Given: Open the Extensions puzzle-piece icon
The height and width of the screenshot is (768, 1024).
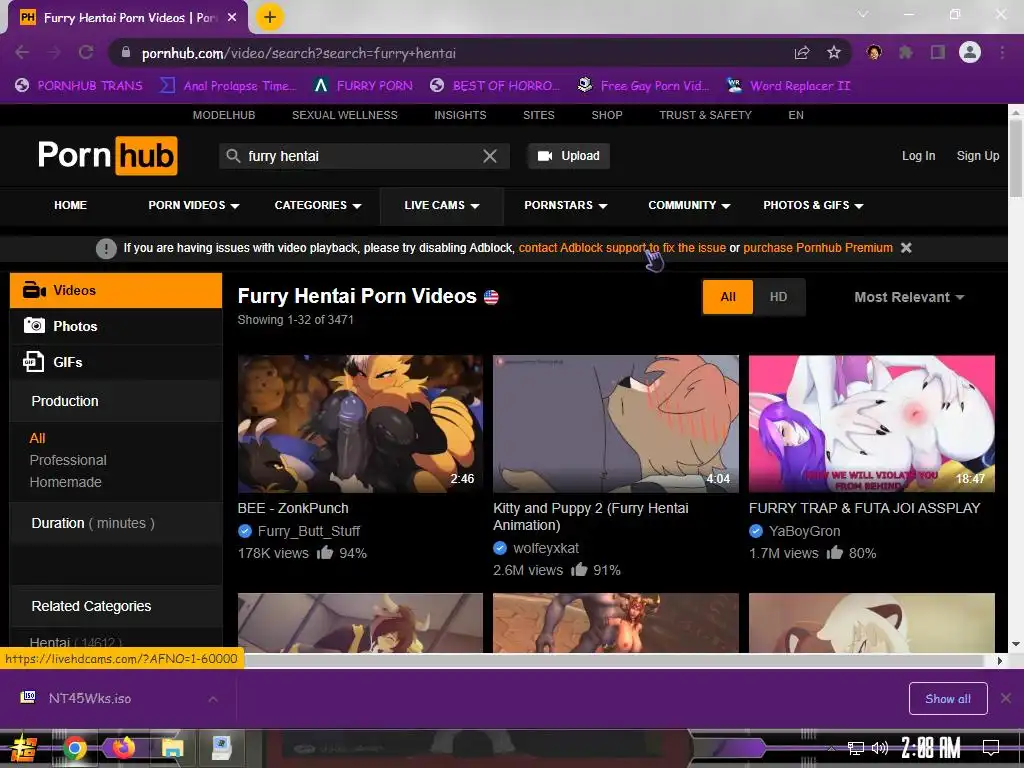Looking at the screenshot, I should click(906, 52).
